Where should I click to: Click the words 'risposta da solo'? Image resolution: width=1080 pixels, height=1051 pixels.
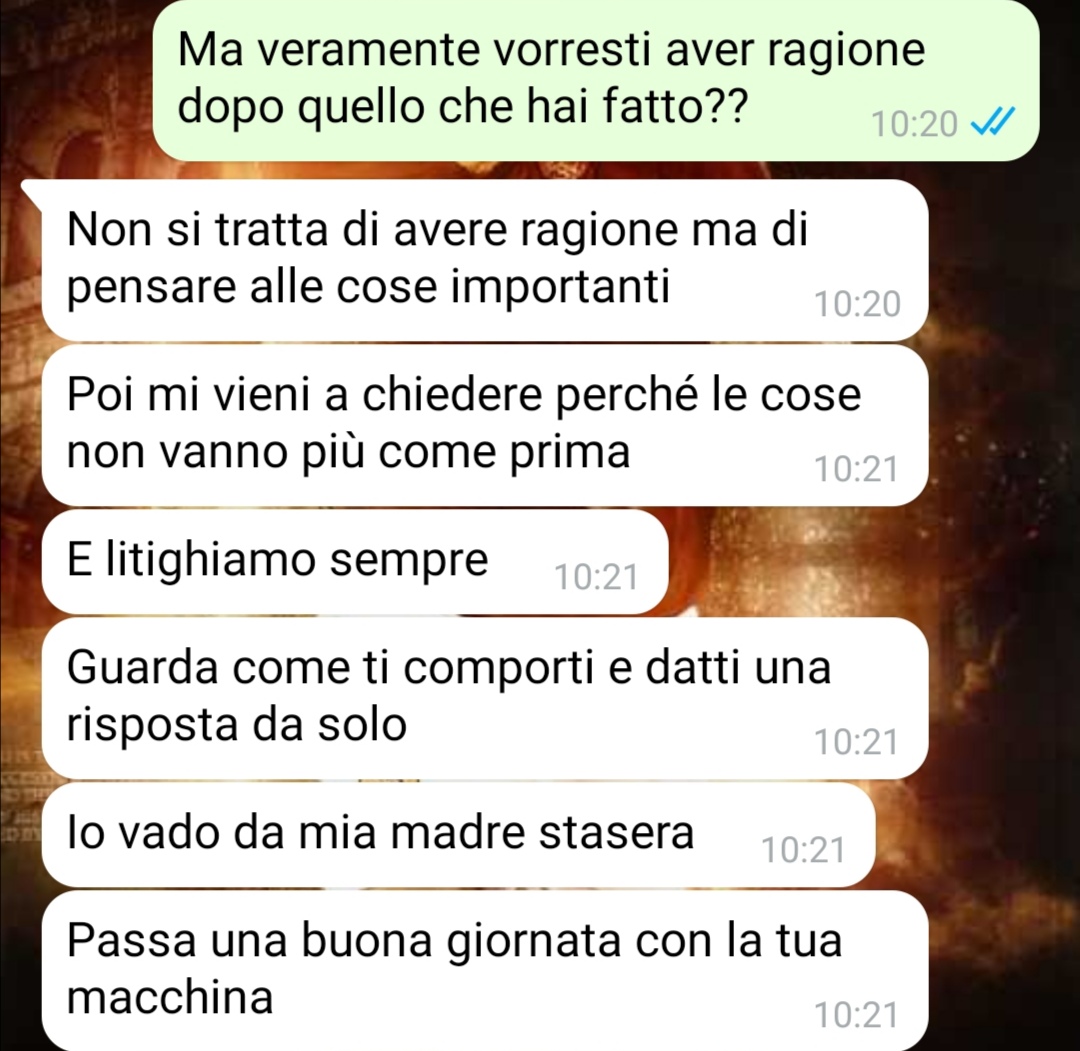(236, 725)
